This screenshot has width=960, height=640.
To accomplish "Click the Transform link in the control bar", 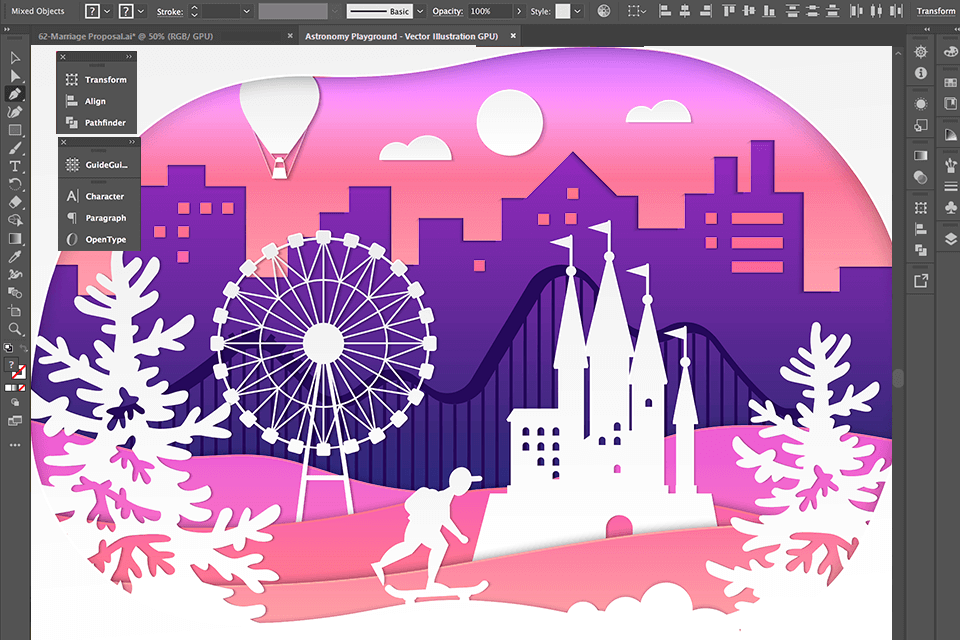I will point(935,11).
